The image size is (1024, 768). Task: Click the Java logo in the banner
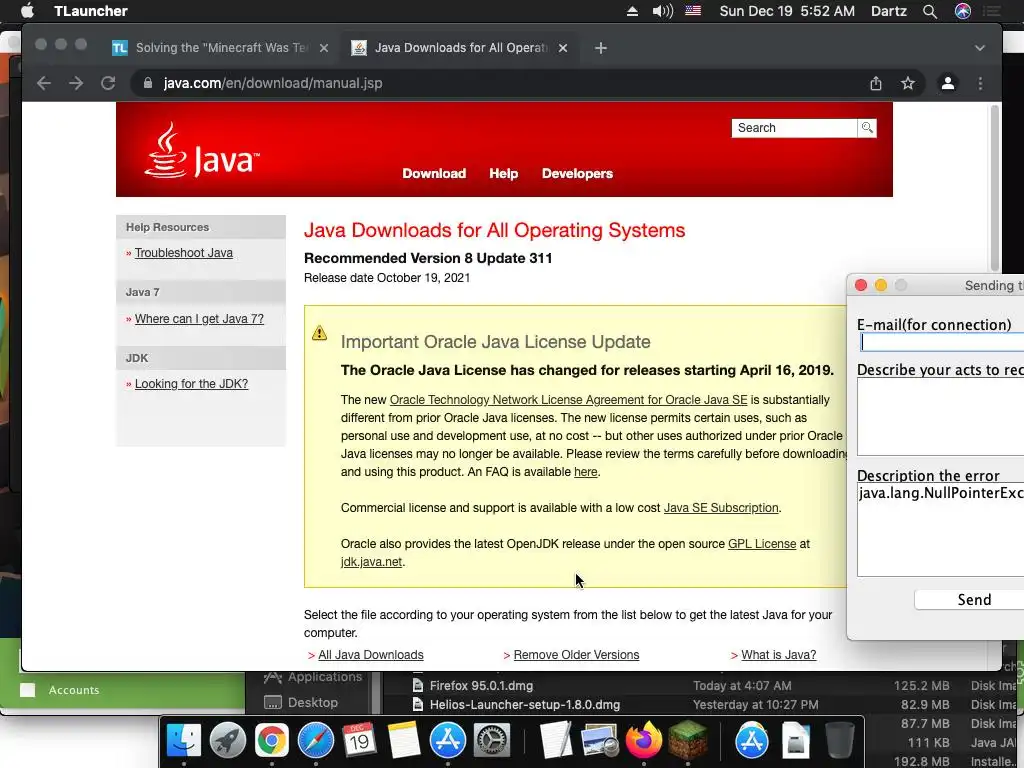201,151
